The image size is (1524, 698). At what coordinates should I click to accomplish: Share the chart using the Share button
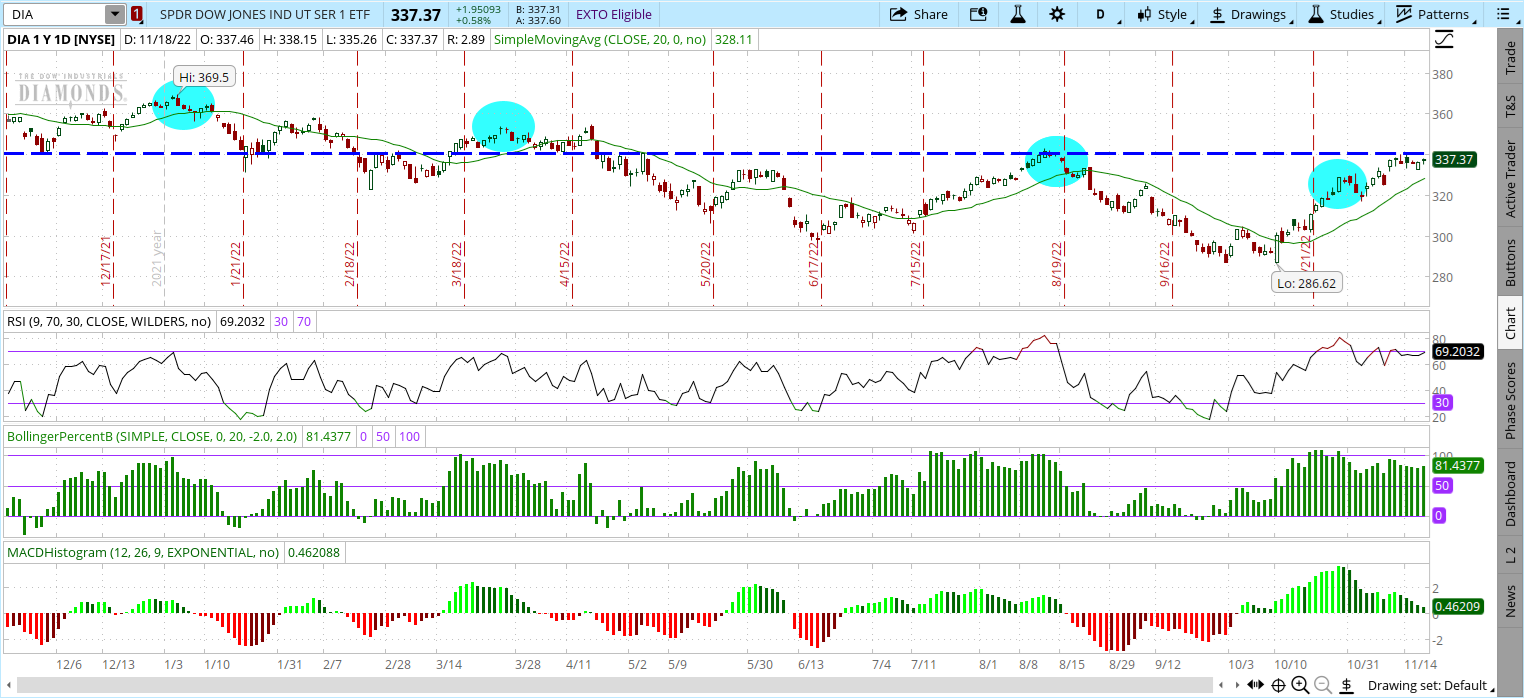coord(918,14)
